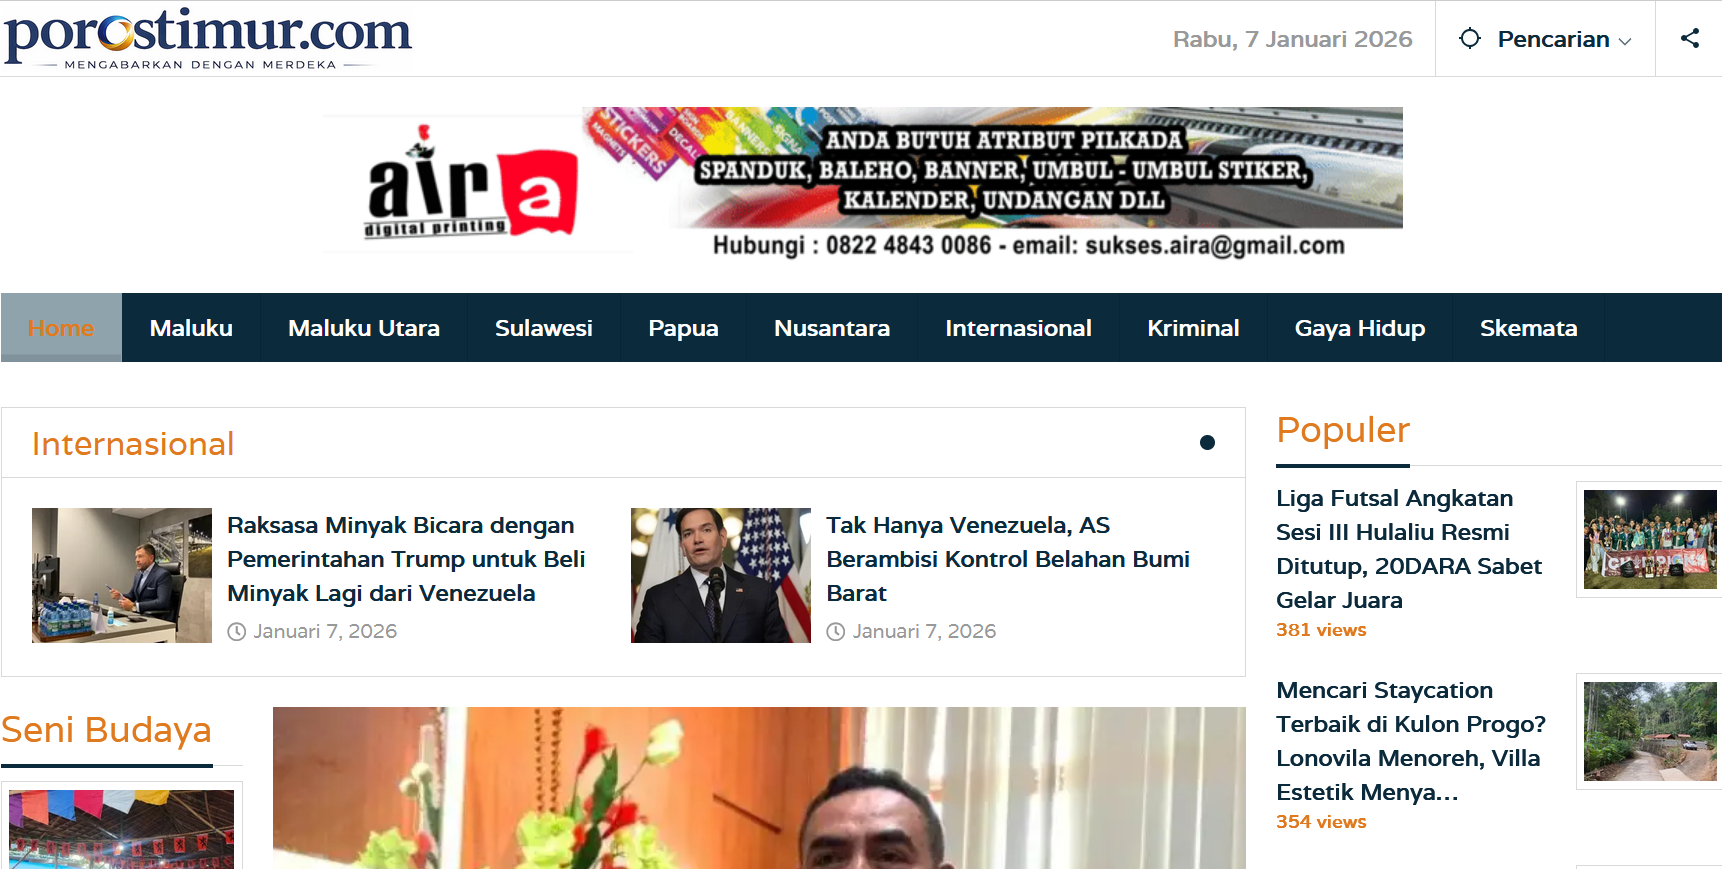1722x869 pixels.
Task: Open 'Mencari Staycation Terbaik di Kulon Progo' article
Action: 1411,741
